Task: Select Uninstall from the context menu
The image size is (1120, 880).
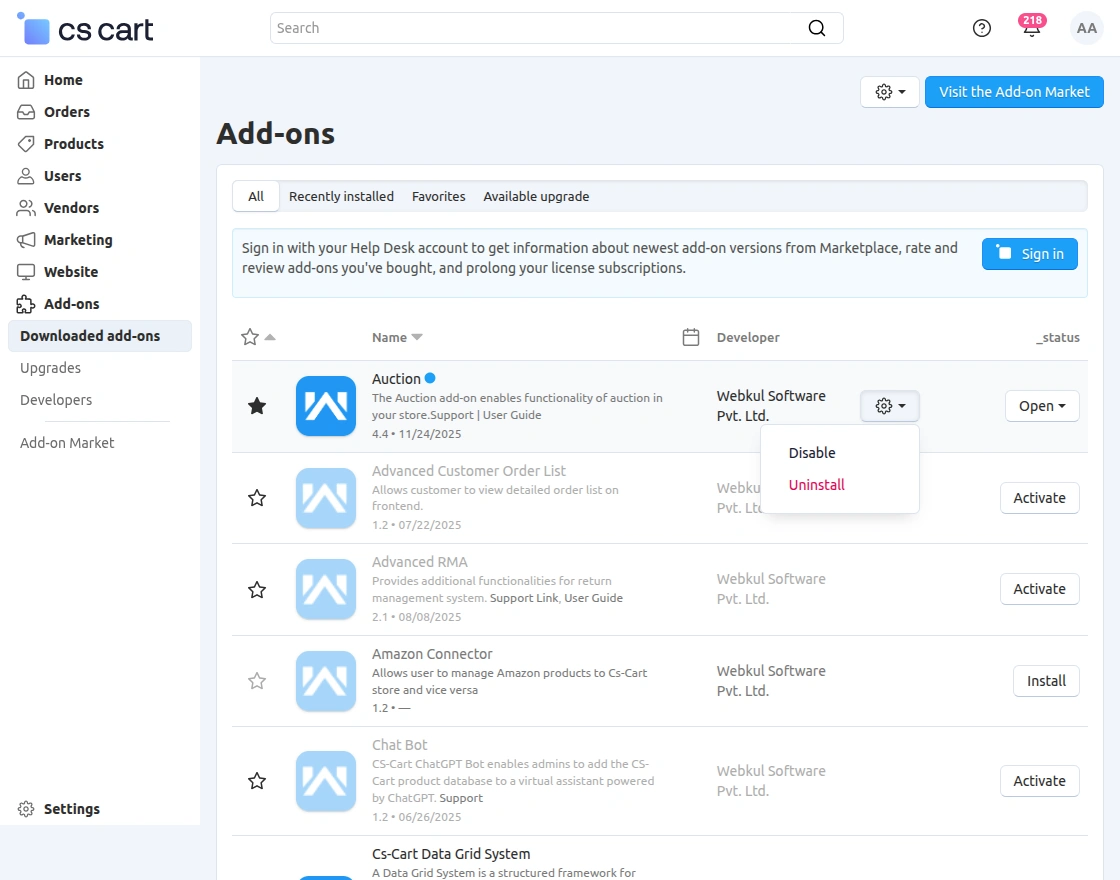Action: click(x=816, y=485)
